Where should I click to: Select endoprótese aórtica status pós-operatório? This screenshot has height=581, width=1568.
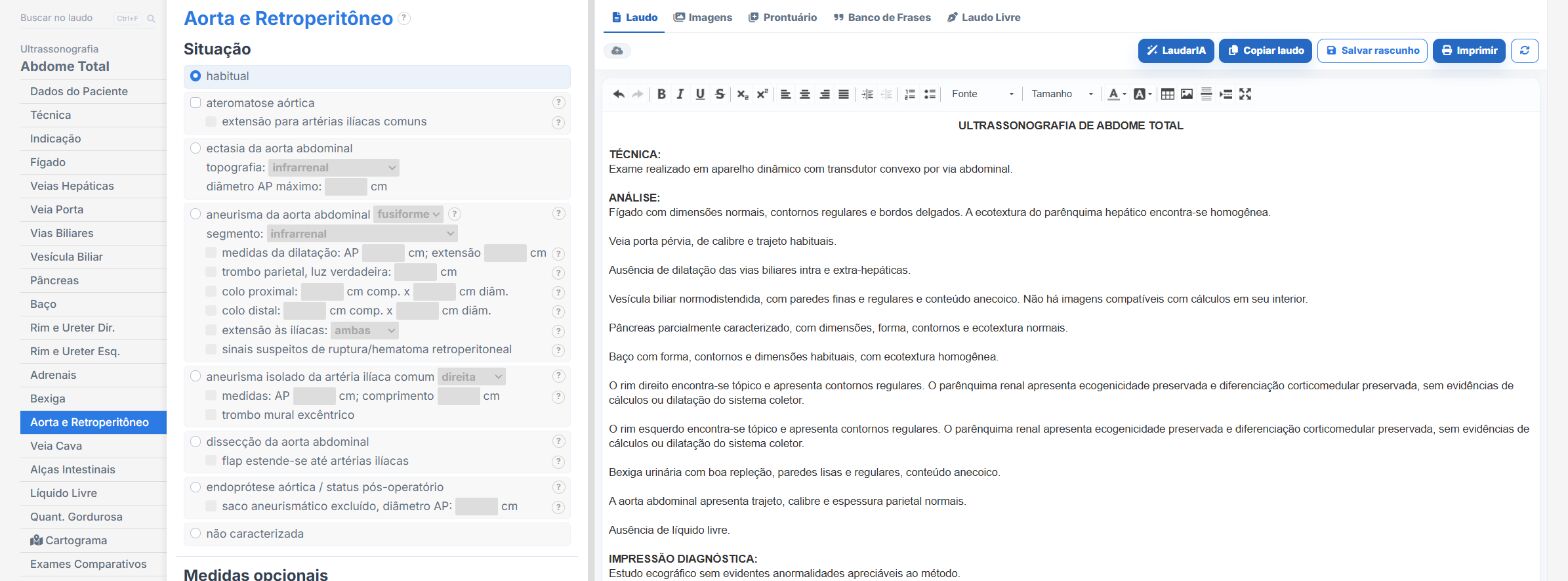pyautogui.click(x=196, y=488)
